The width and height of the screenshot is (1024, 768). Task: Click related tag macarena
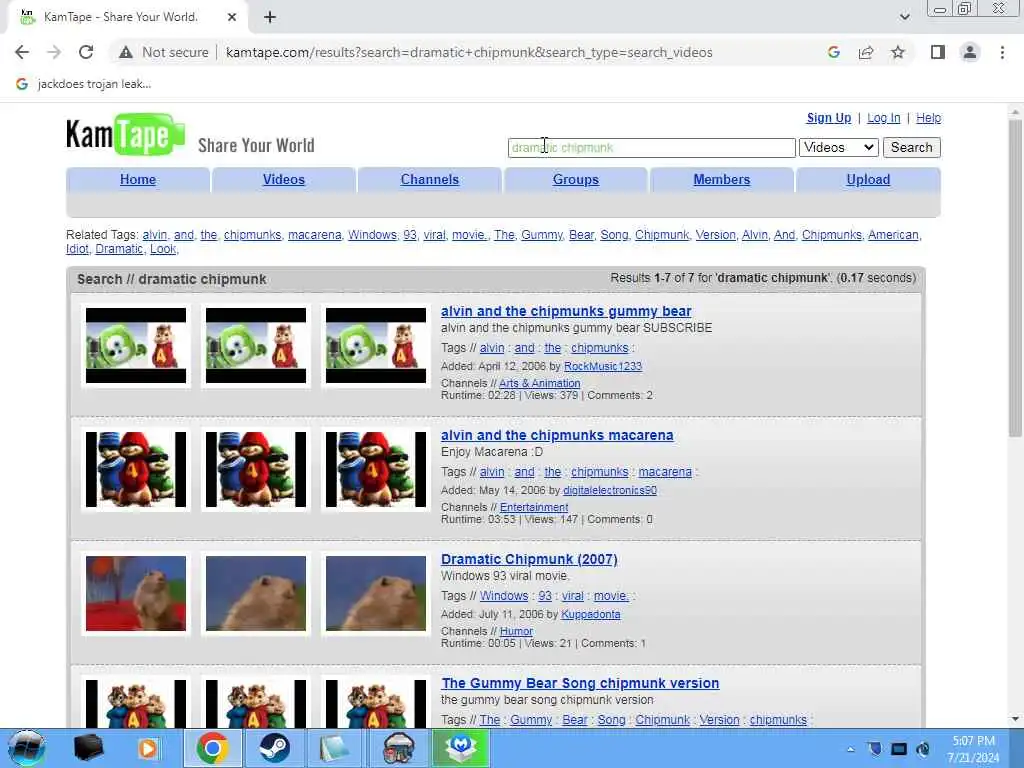tap(314, 234)
